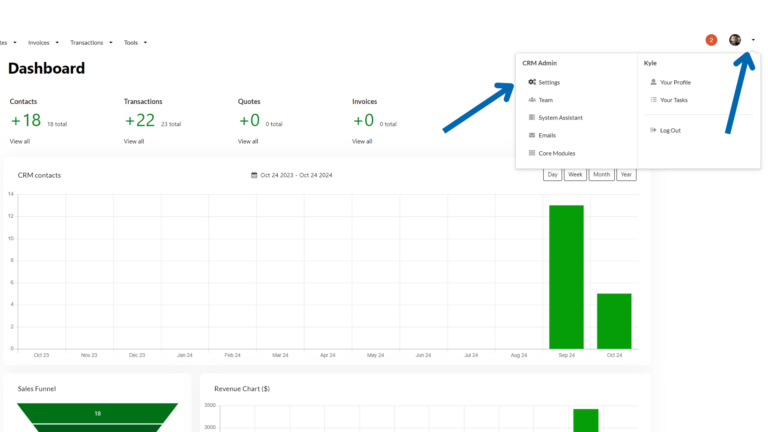Switch chart to Day view

click(x=552, y=175)
